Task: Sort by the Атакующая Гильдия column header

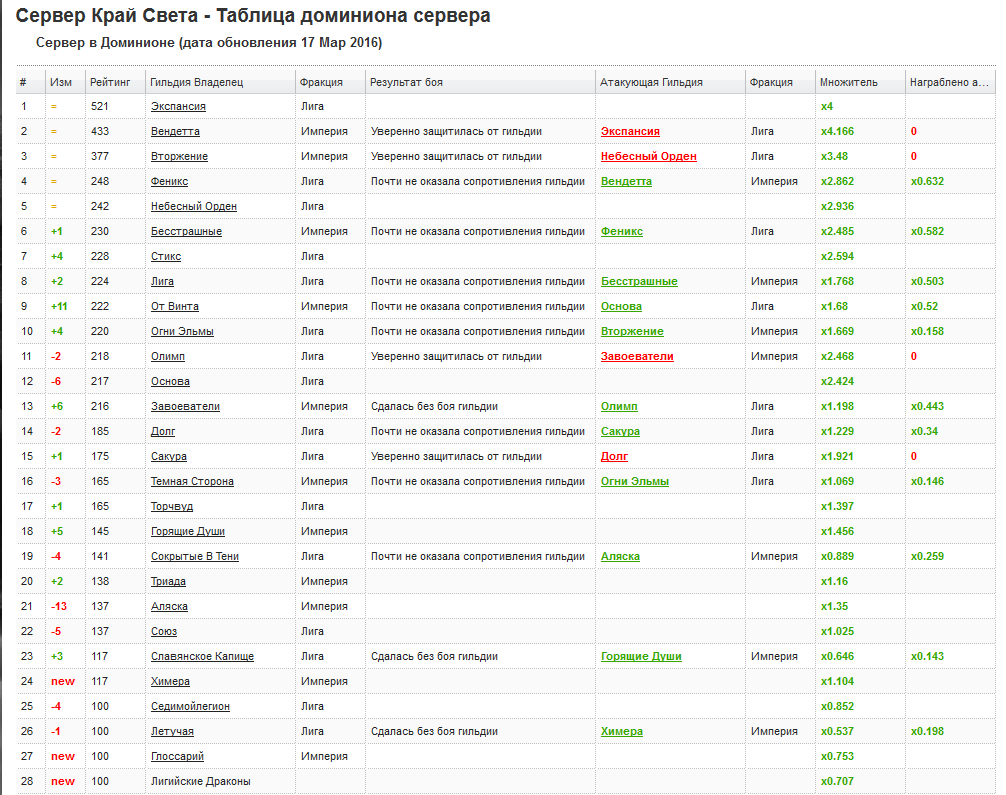Action: pyautogui.click(x=670, y=82)
